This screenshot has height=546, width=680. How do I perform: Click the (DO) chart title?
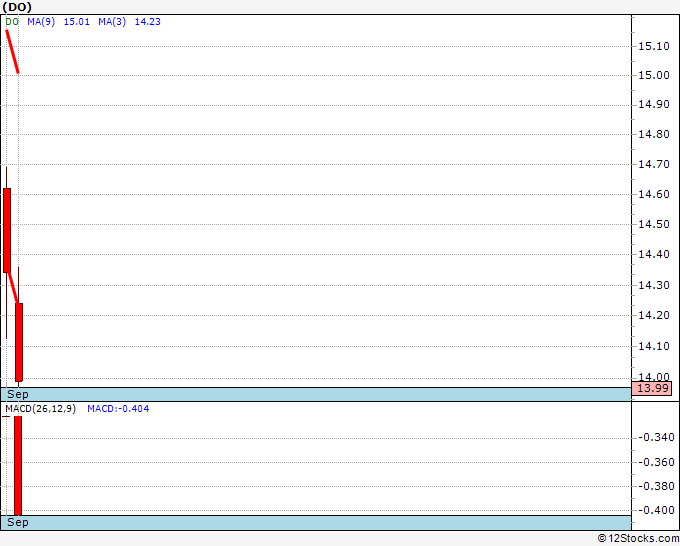pos(17,7)
